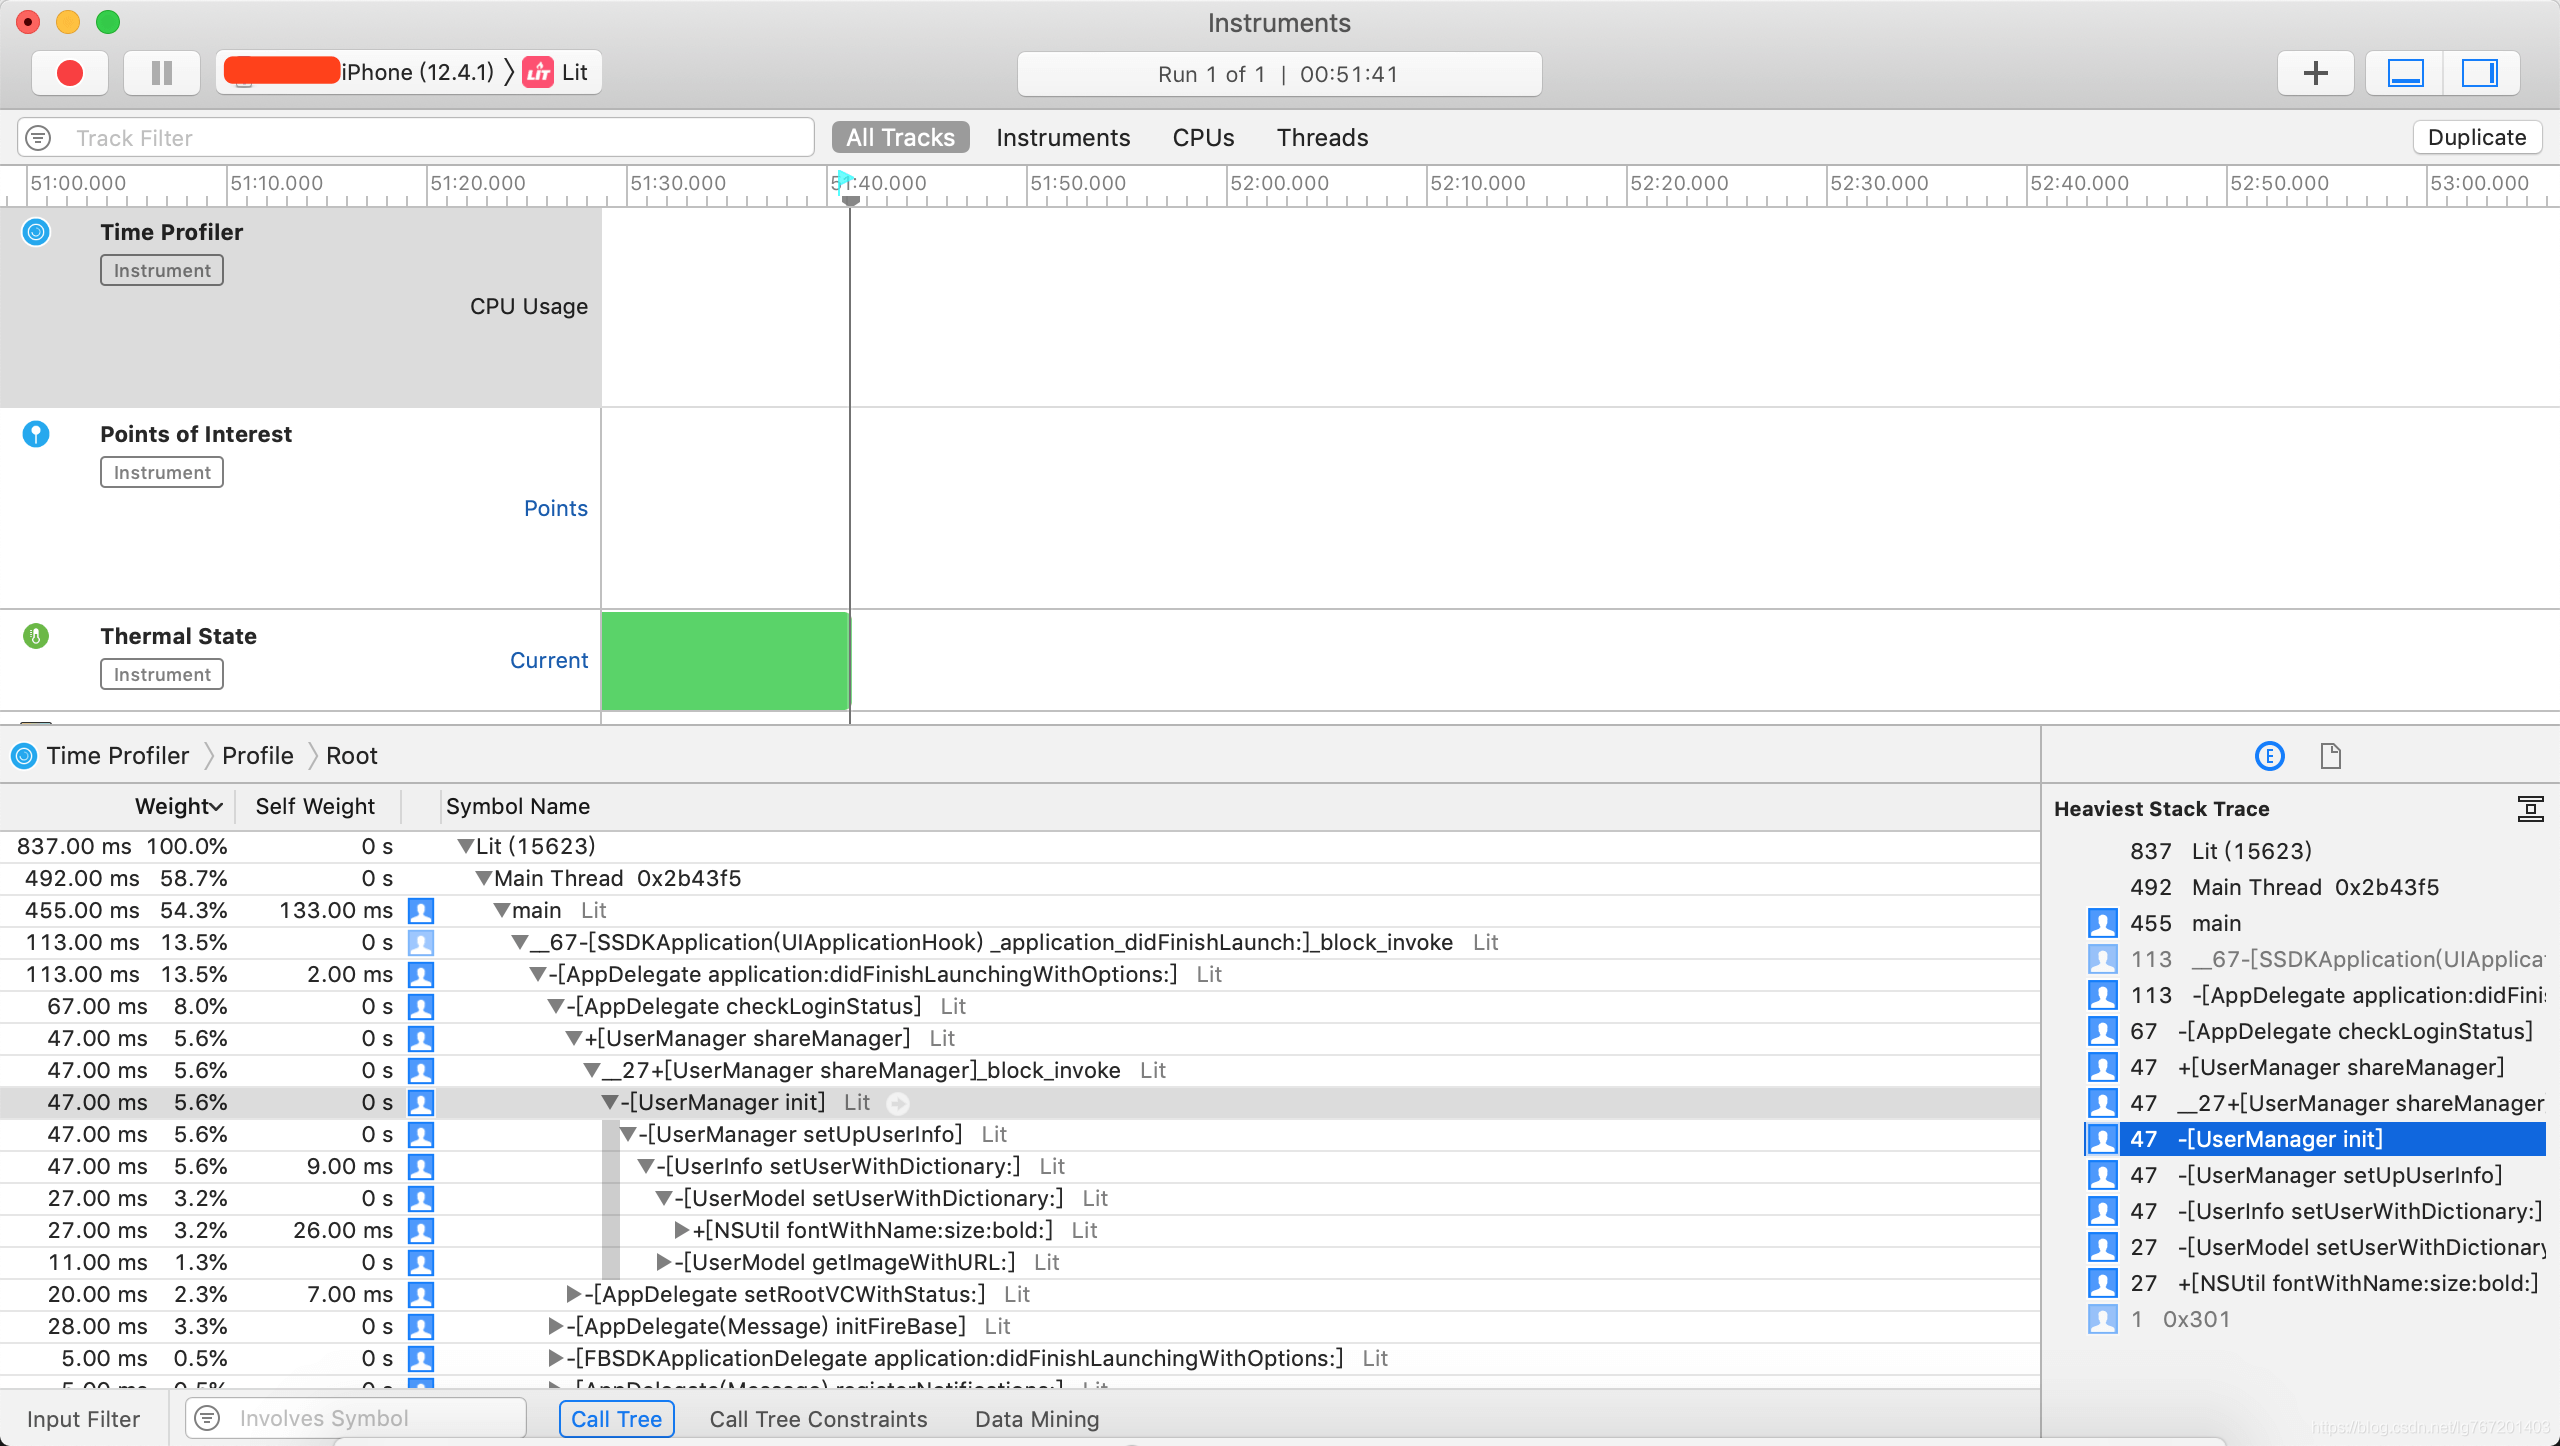
Task: Switch to the CPUs tab
Action: 1203,138
